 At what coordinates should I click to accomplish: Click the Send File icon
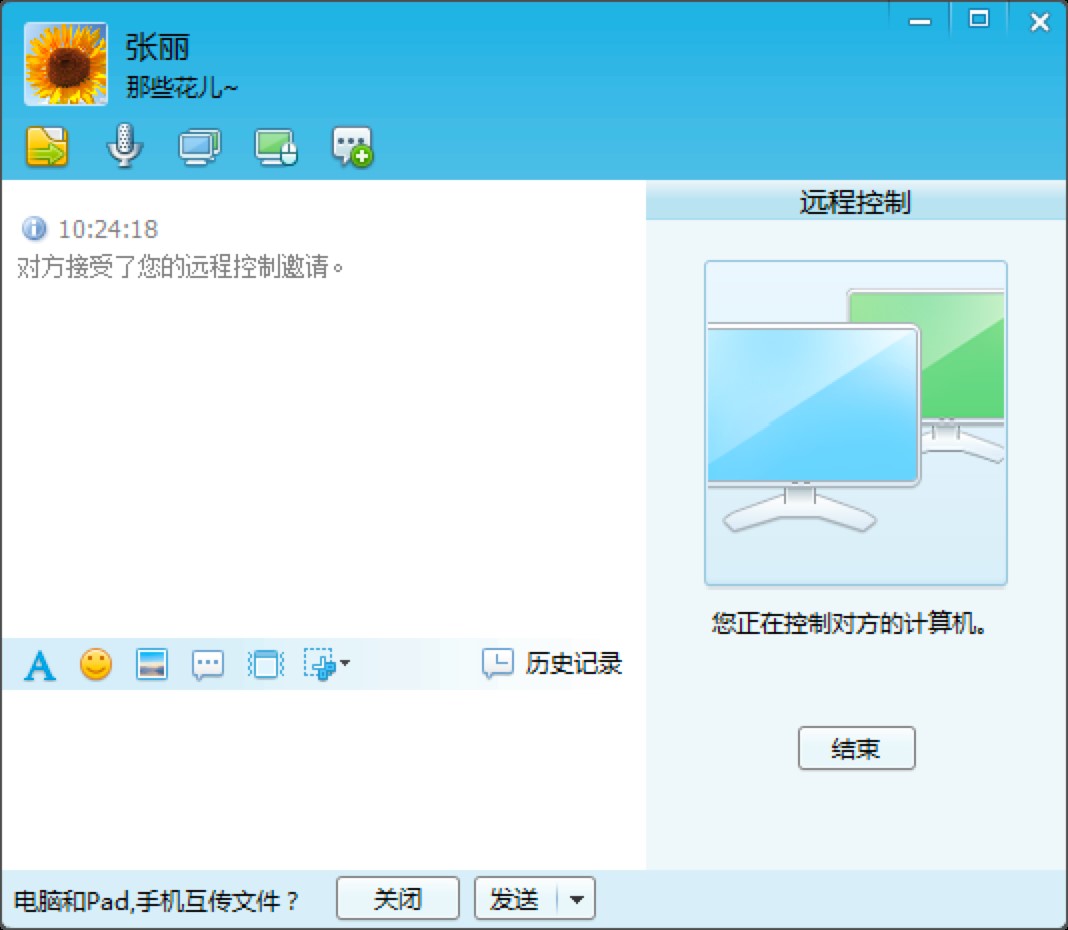pos(44,144)
